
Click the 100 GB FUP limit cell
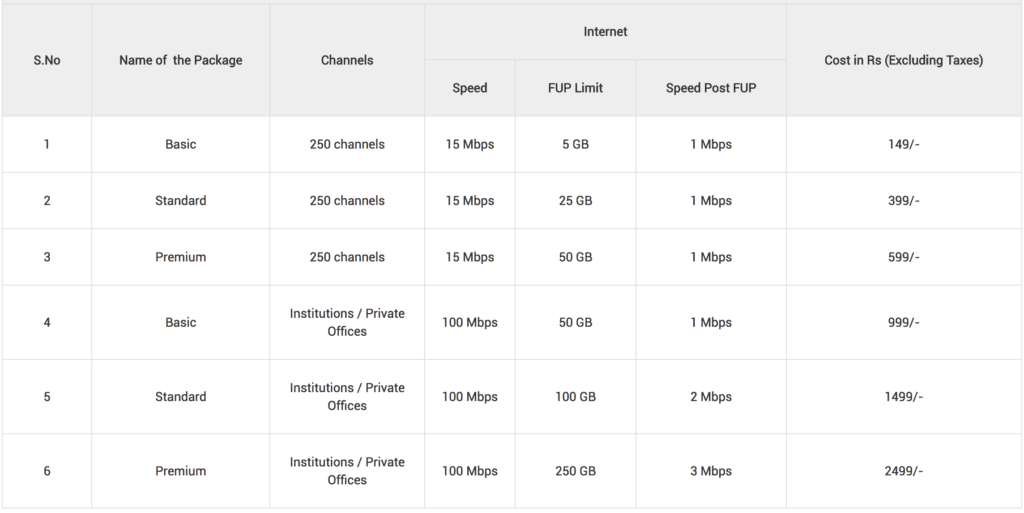pyautogui.click(x=575, y=397)
